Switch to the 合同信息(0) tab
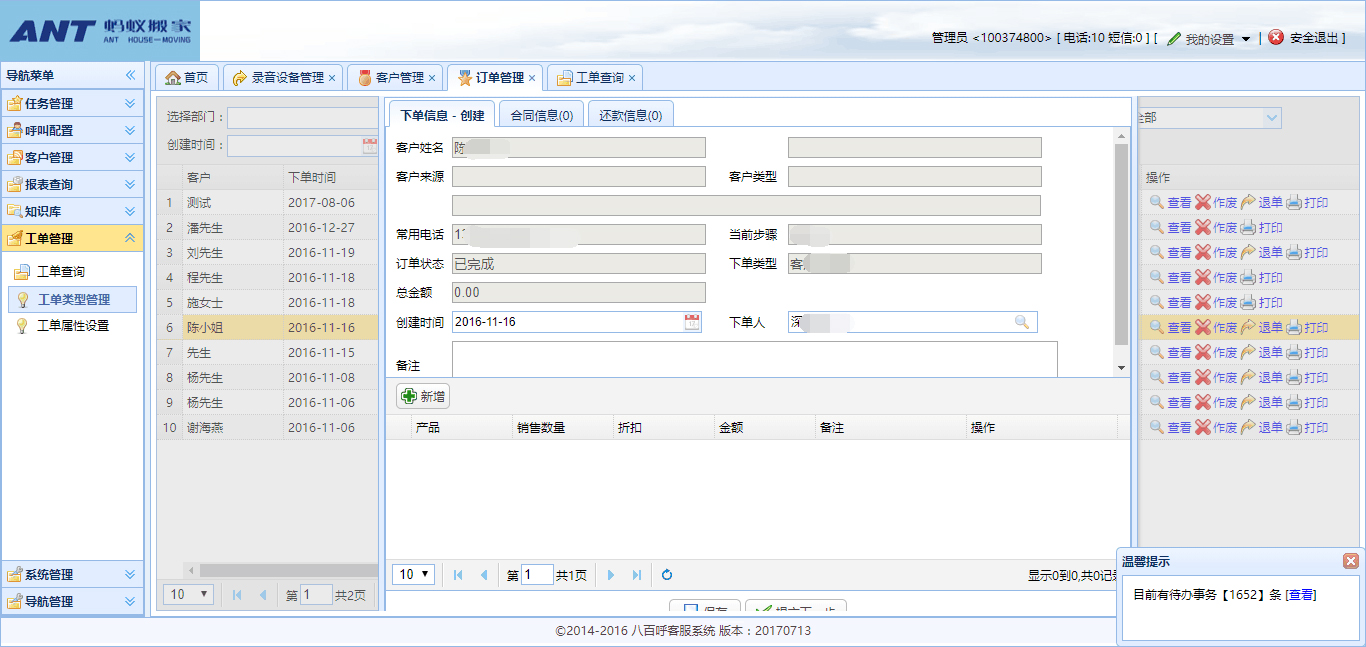Image resolution: width=1366 pixels, height=647 pixels. [x=541, y=115]
